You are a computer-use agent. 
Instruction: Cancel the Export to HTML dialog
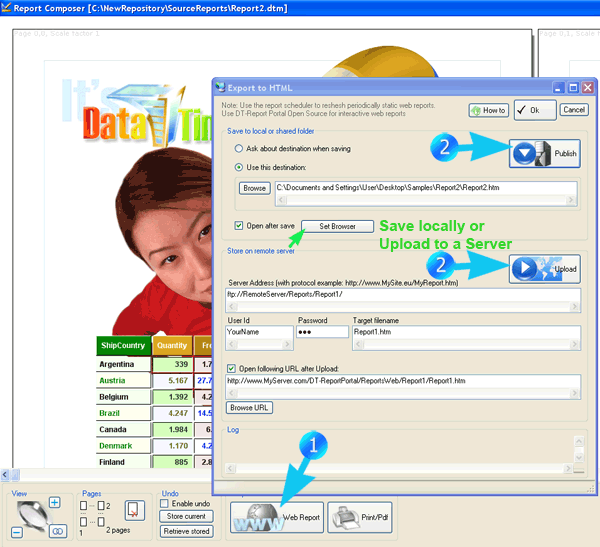tap(574, 110)
